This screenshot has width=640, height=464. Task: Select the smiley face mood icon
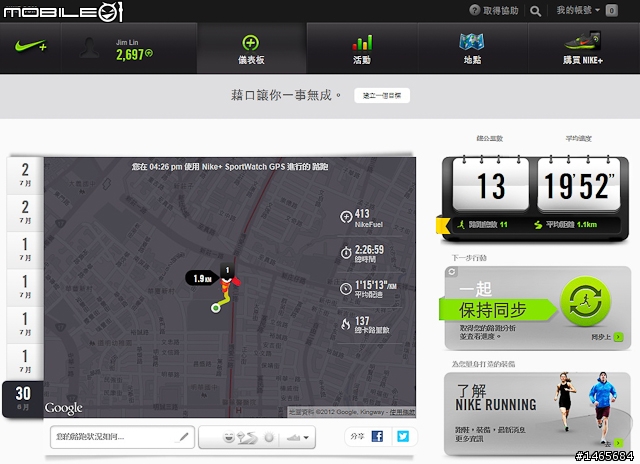tap(229, 438)
